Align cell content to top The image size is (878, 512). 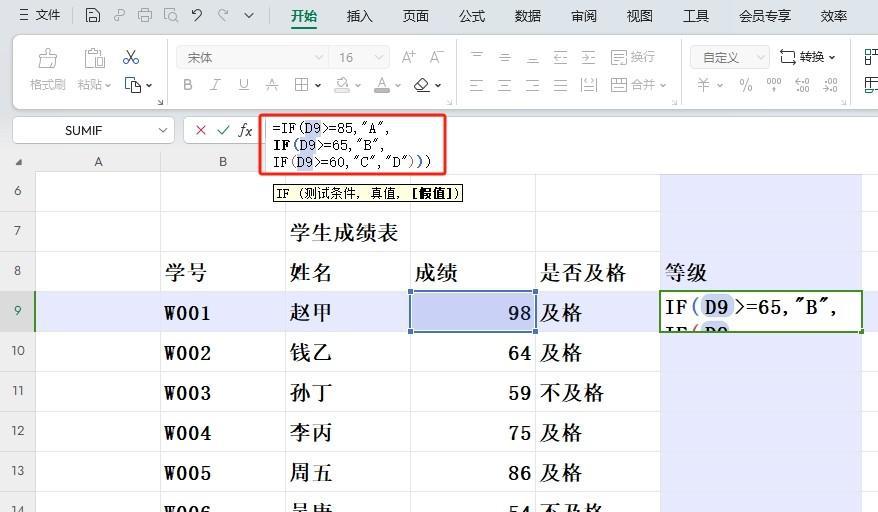click(x=477, y=57)
